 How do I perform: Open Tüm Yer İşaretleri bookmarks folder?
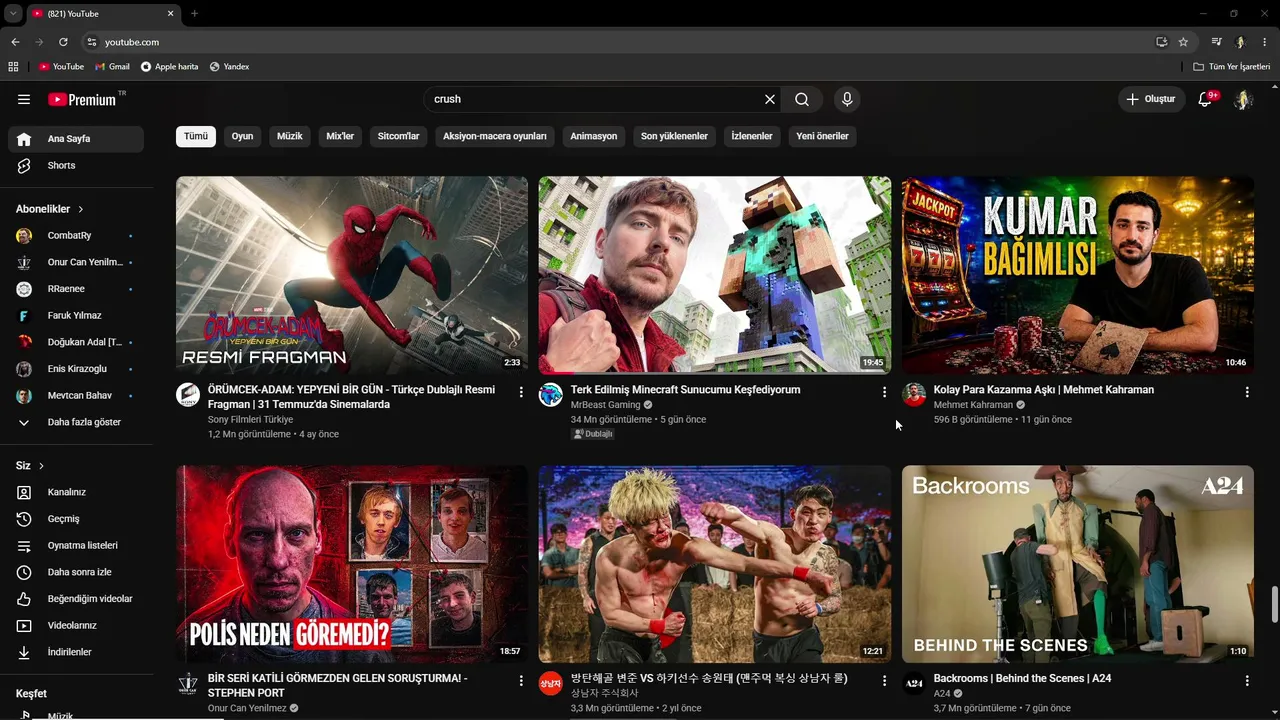1232,67
